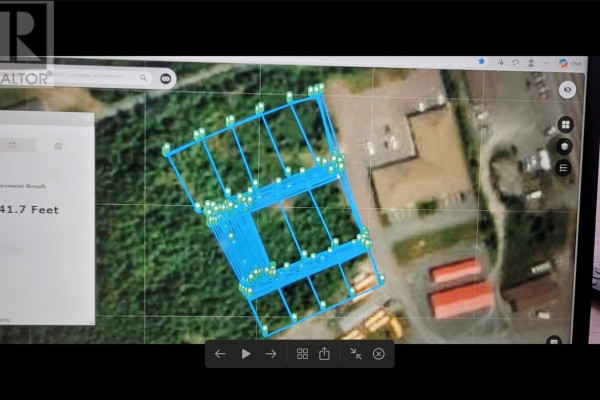
Task: Toggle map visibility with the eye icon
Action: tap(567, 90)
